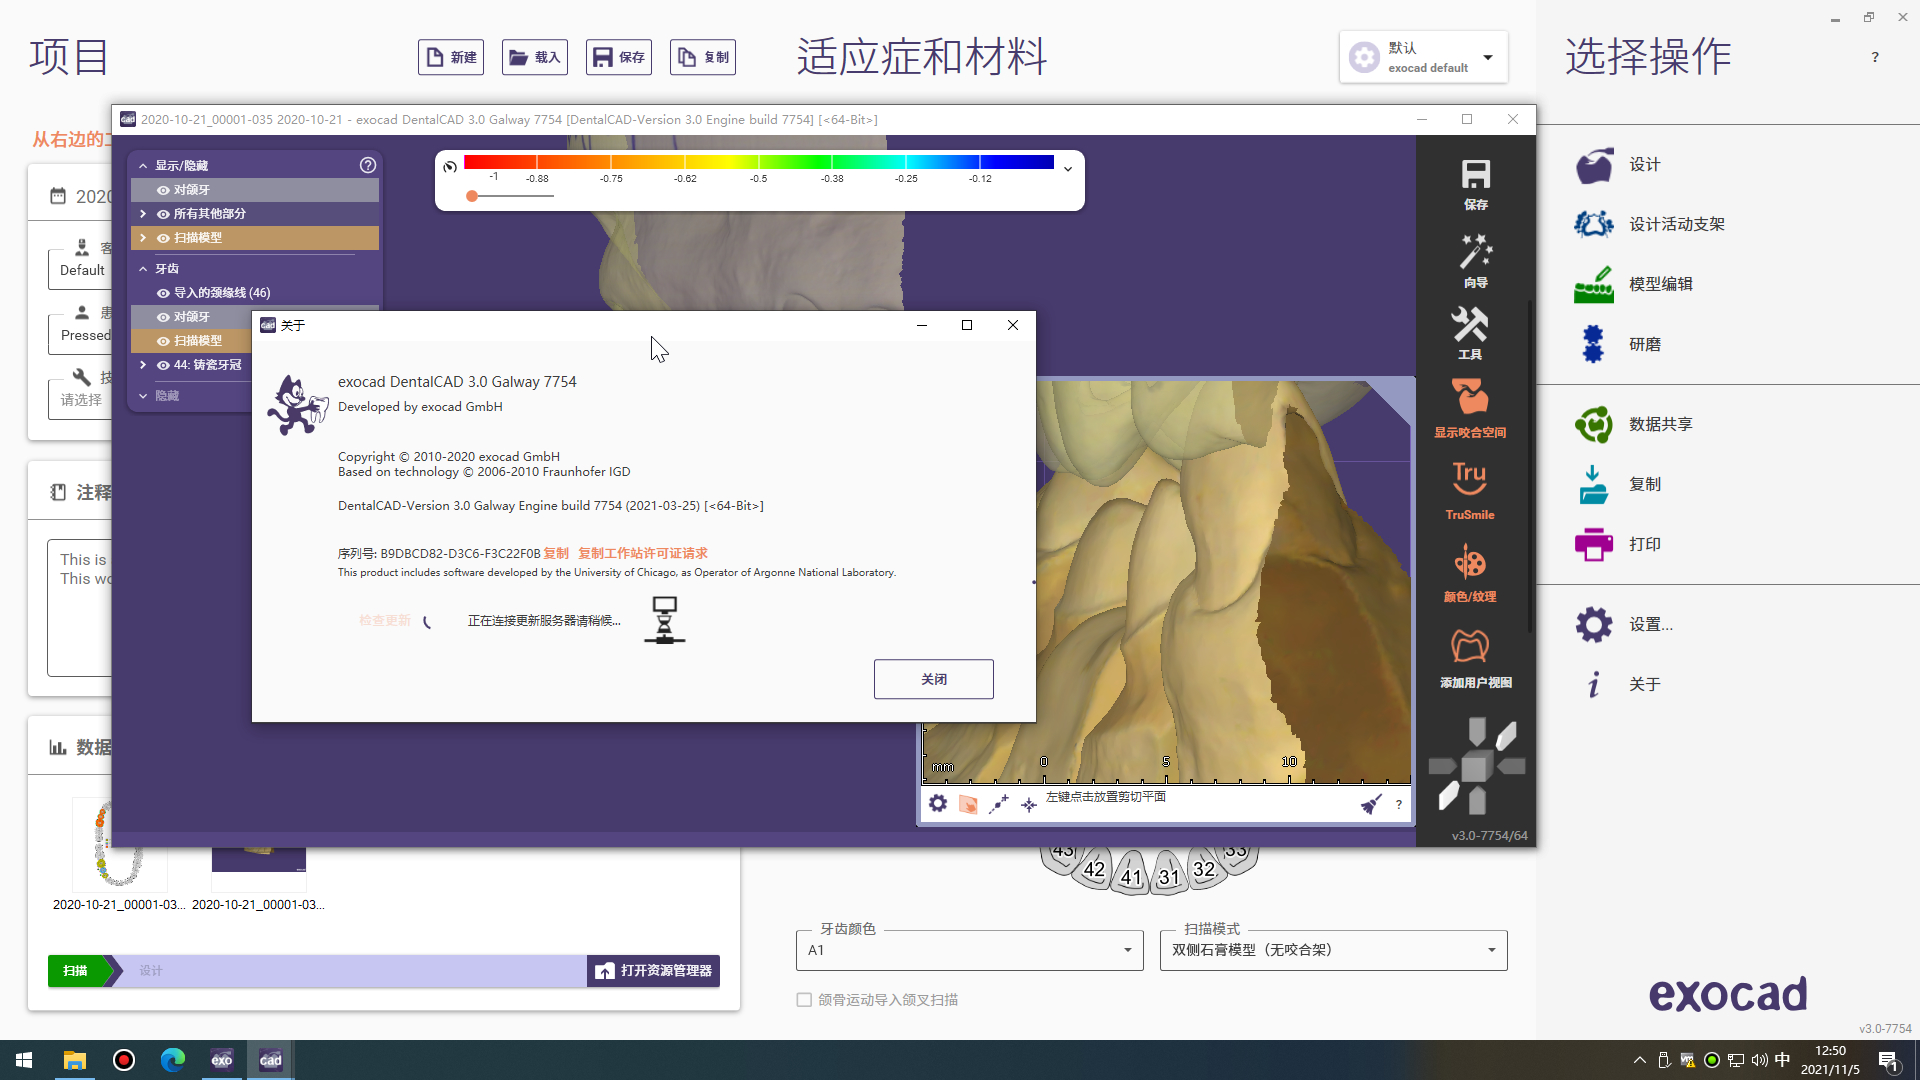Expand 44: 铸瓷牙冠 node
This screenshot has height=1080, width=1920.
pos(143,365)
